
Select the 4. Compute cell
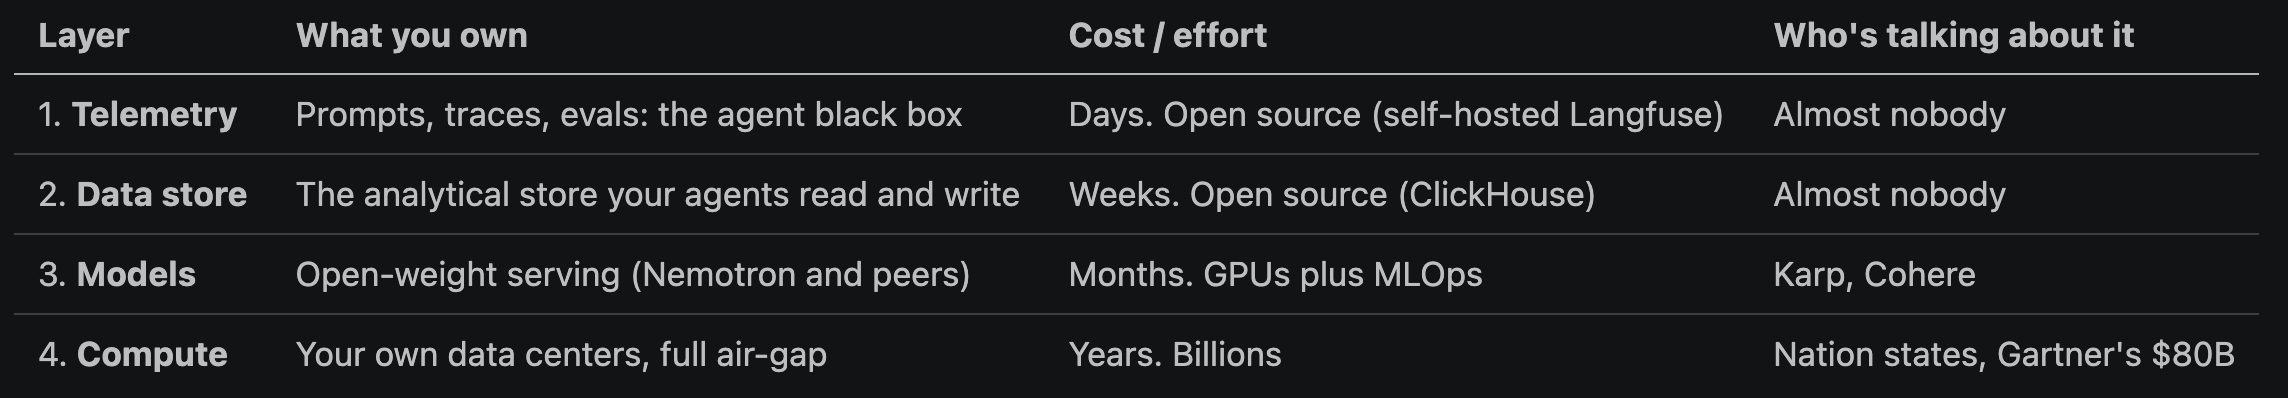click(133, 354)
